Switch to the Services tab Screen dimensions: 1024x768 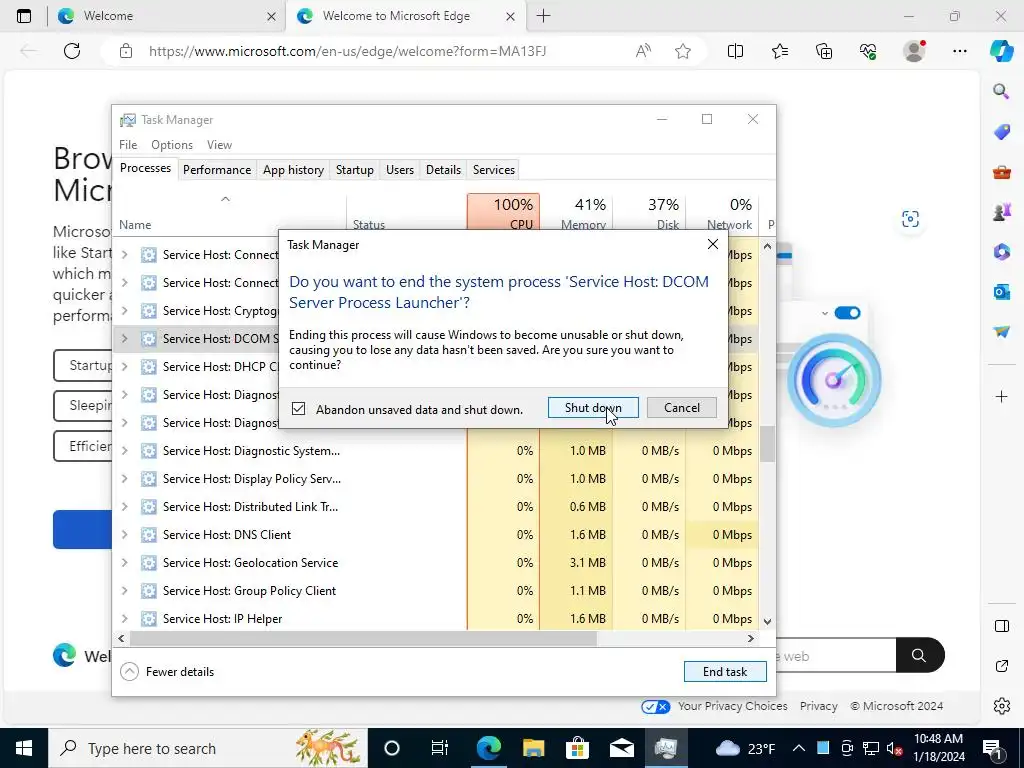[x=494, y=170]
